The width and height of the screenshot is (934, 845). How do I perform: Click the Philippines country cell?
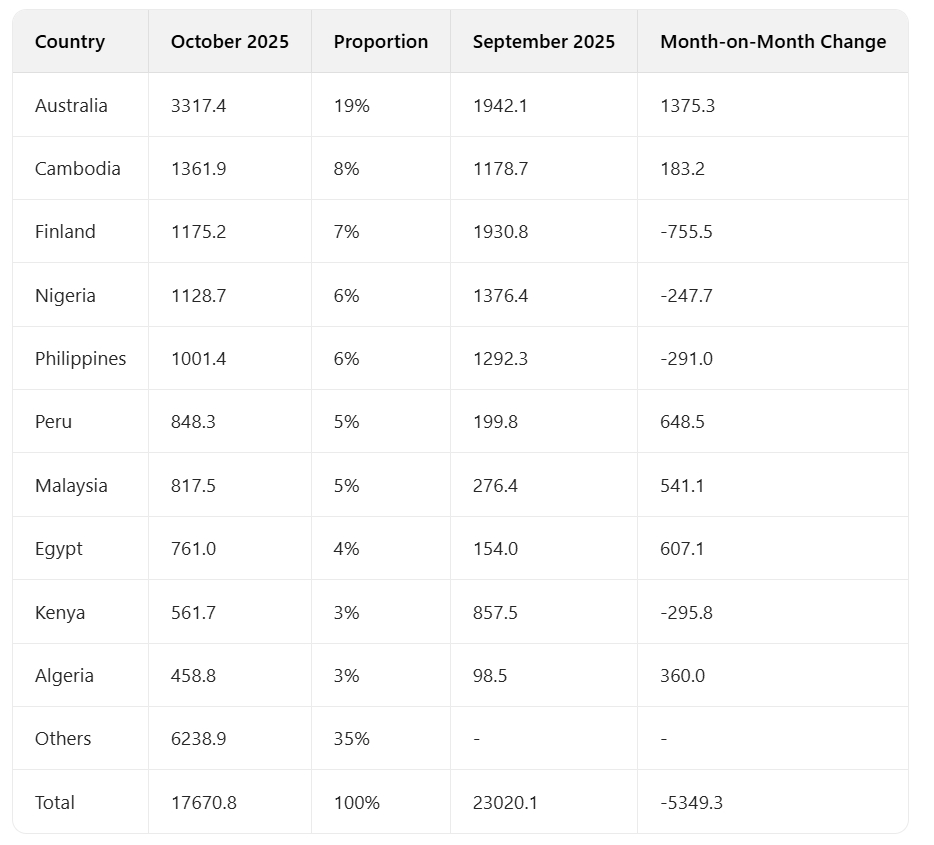click(x=81, y=358)
